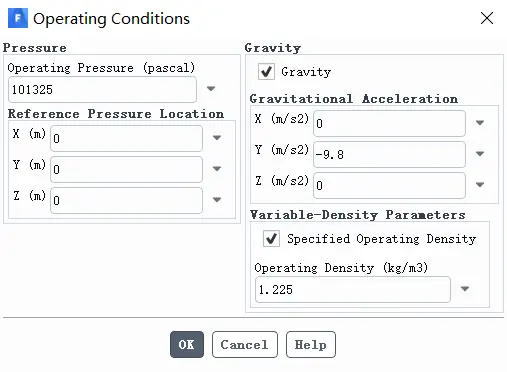Uncheck the Gravity checkbox
Image resolution: width=507 pixels, height=372 pixels.
click(266, 71)
